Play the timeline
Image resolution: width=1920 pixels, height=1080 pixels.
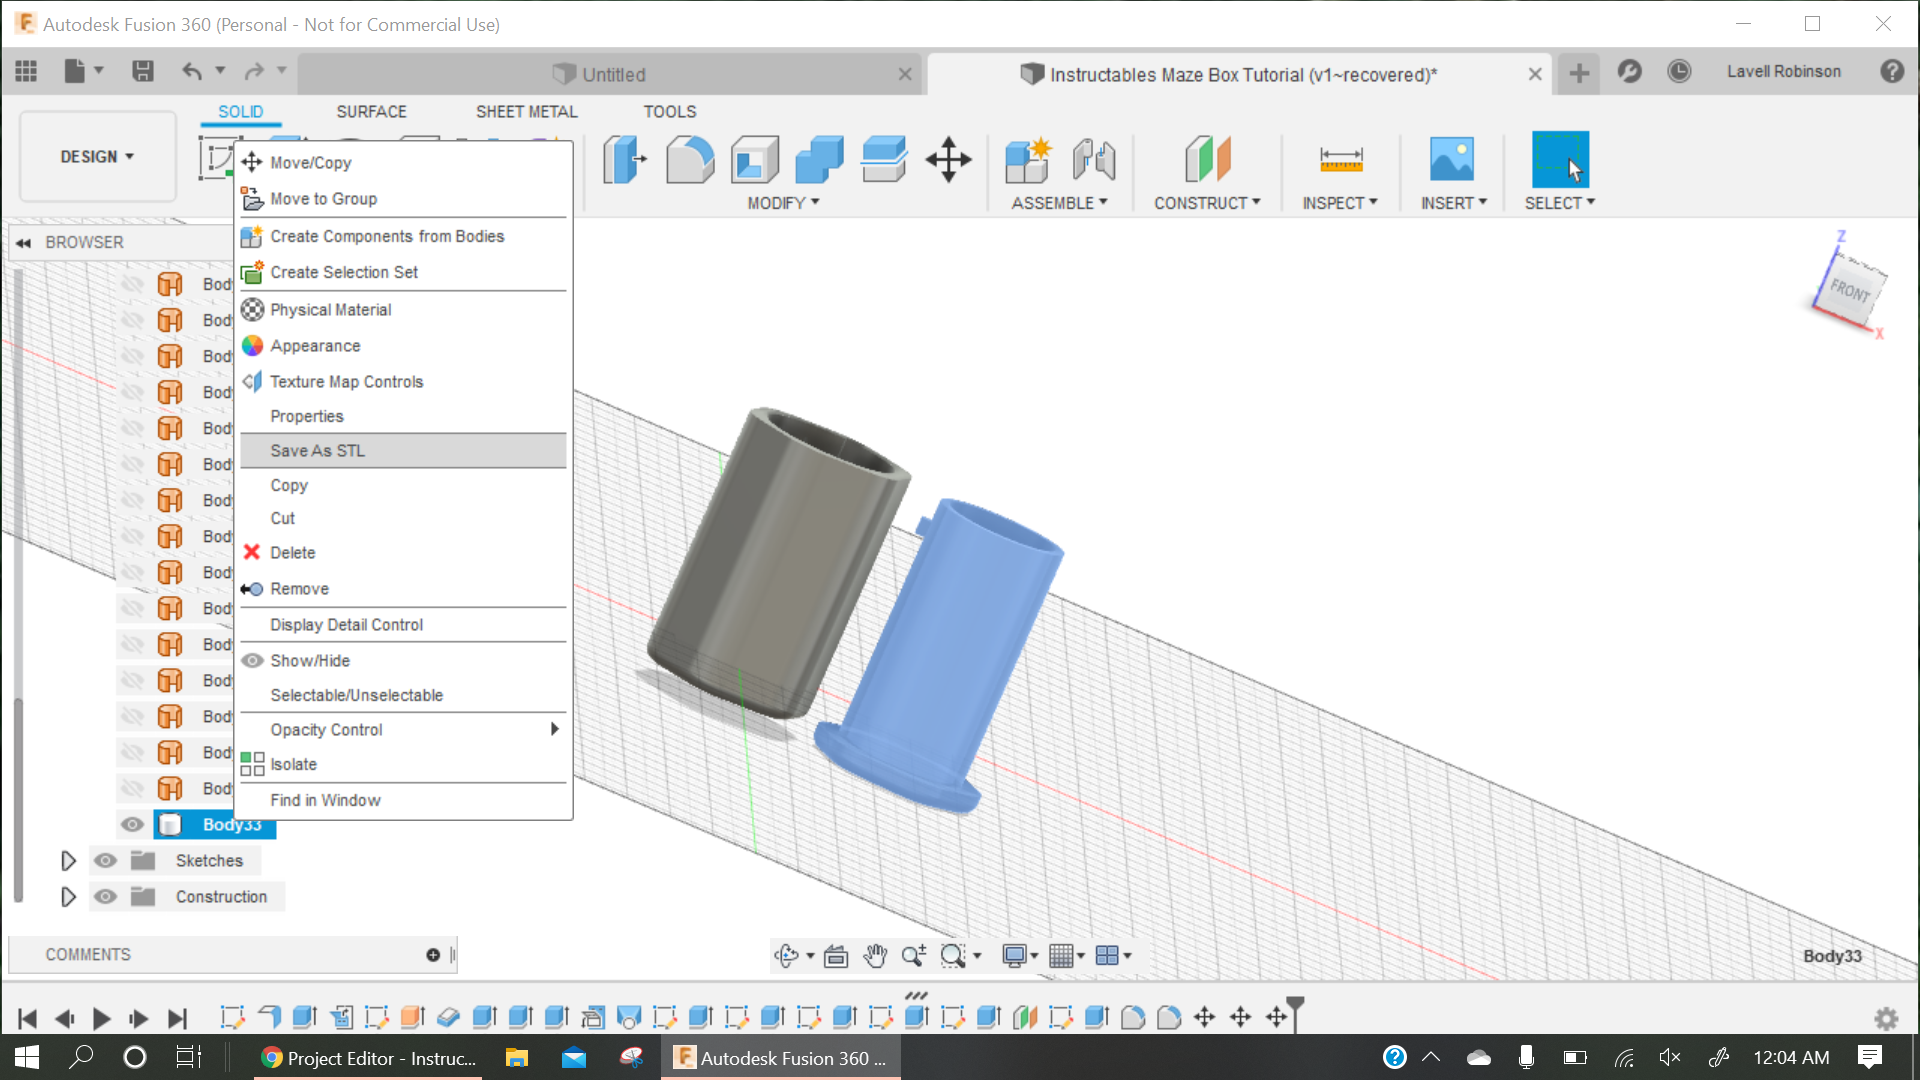click(x=101, y=1019)
